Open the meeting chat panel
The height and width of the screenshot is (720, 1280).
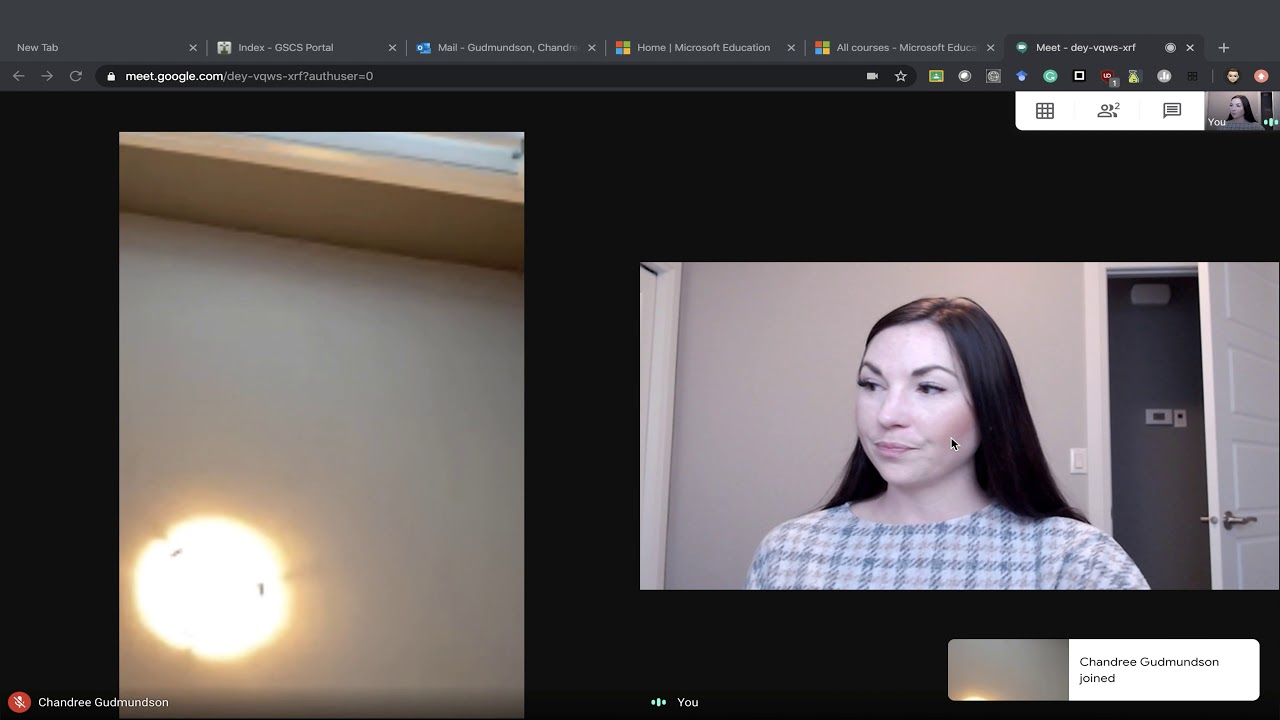pyautogui.click(x=1172, y=111)
